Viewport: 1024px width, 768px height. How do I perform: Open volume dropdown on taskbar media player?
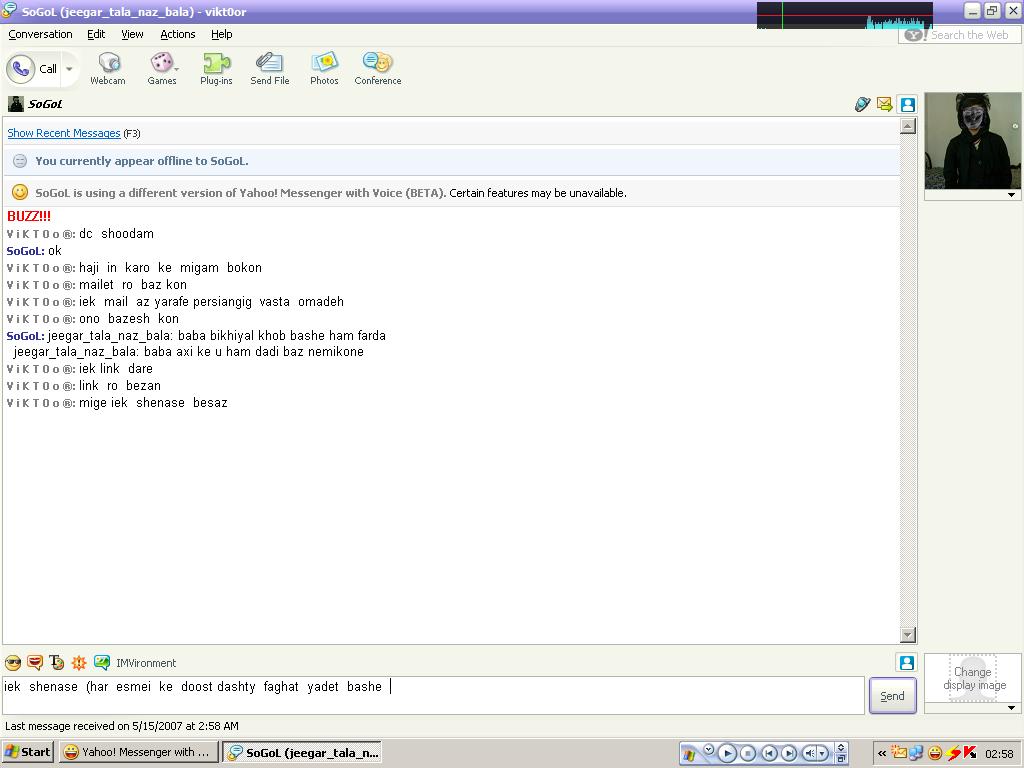(823, 753)
